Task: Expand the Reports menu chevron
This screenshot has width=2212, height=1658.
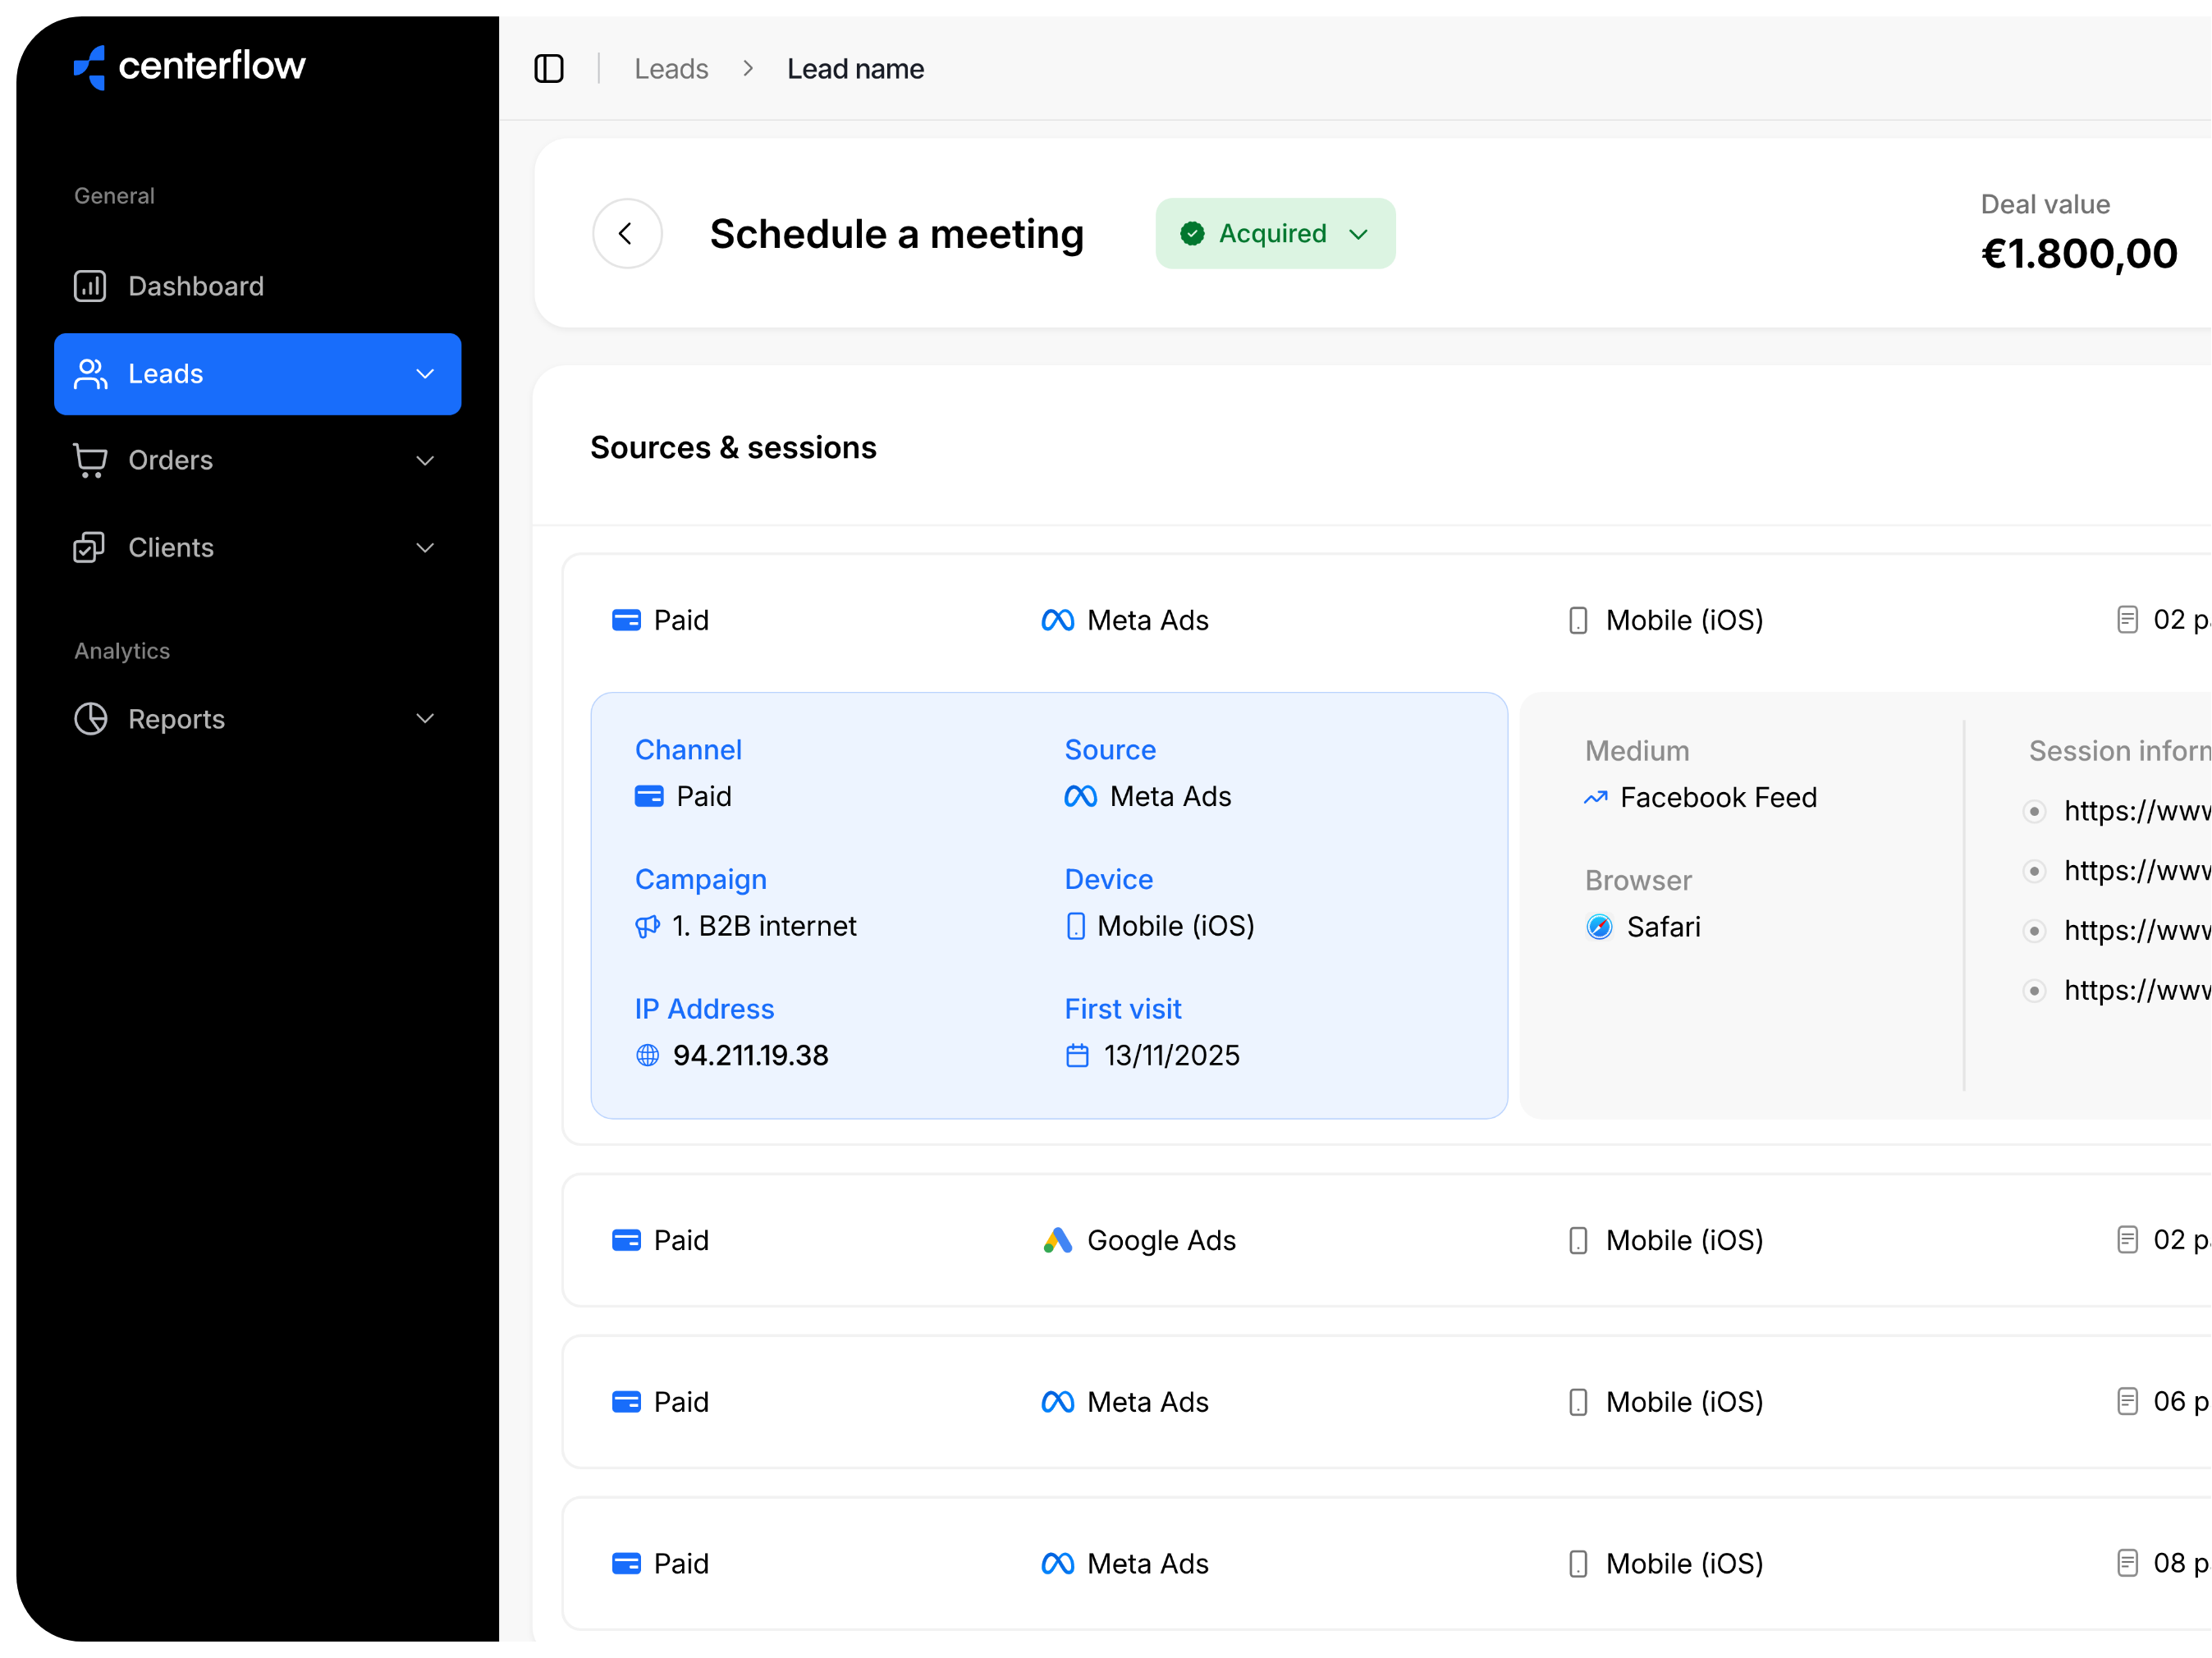Action: 425,719
